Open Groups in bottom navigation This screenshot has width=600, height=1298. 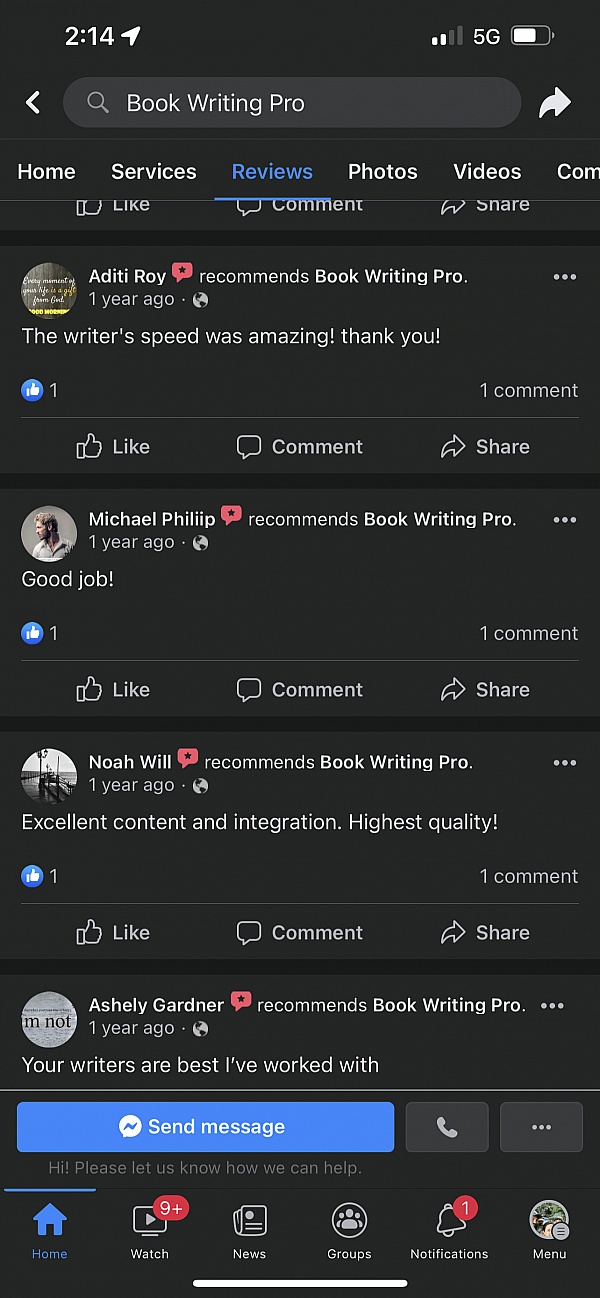click(349, 1231)
